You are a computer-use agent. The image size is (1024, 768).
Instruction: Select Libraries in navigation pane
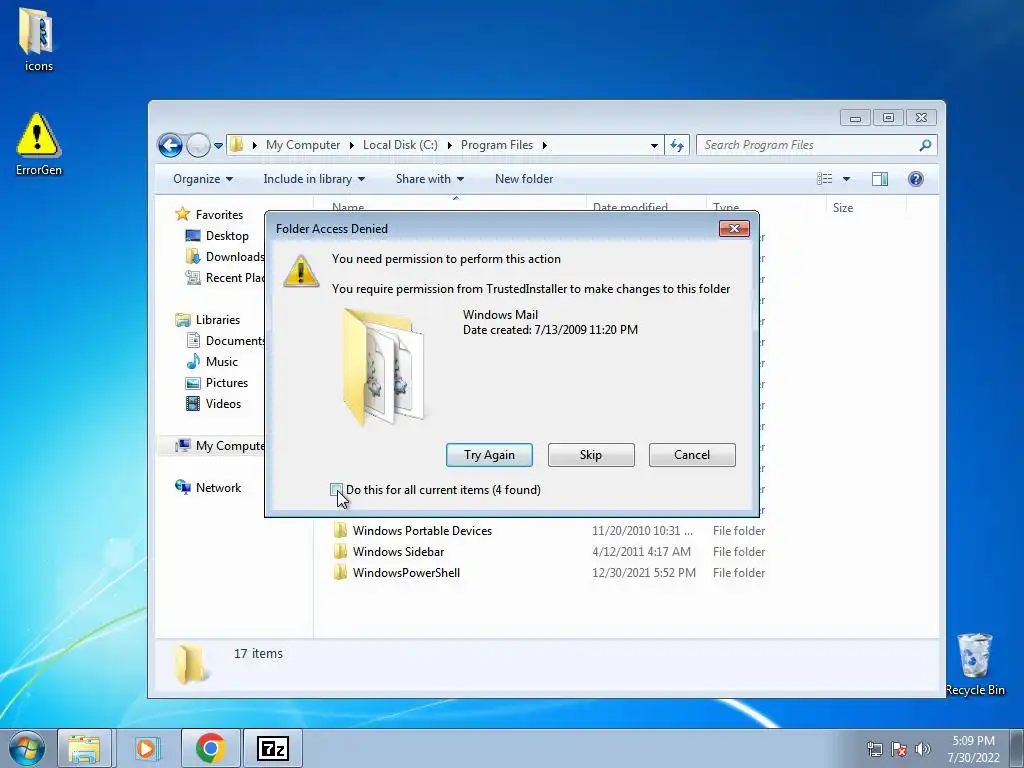tap(208, 320)
